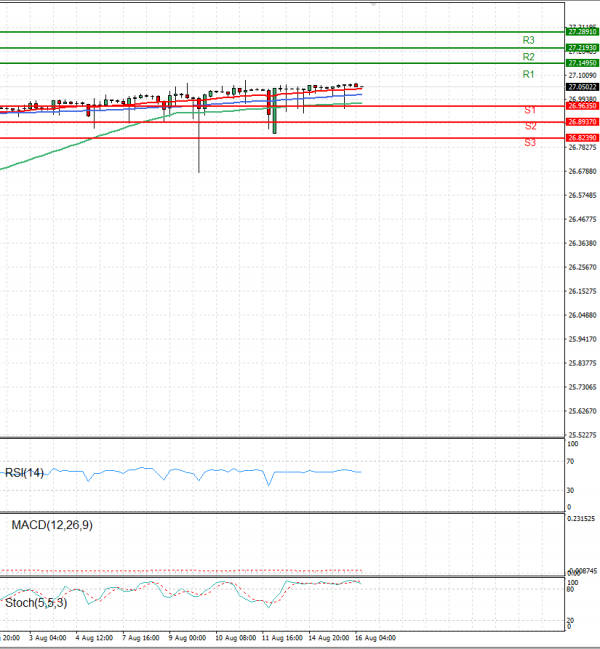Image resolution: width=600 pixels, height=649 pixels.
Task: Click the 26.57485 price axis value
Action: 583,195
